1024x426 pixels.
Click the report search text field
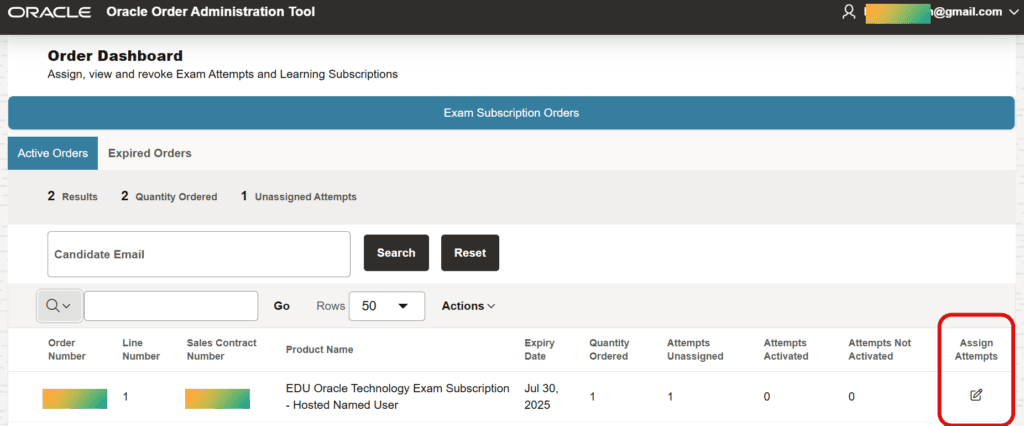point(171,306)
